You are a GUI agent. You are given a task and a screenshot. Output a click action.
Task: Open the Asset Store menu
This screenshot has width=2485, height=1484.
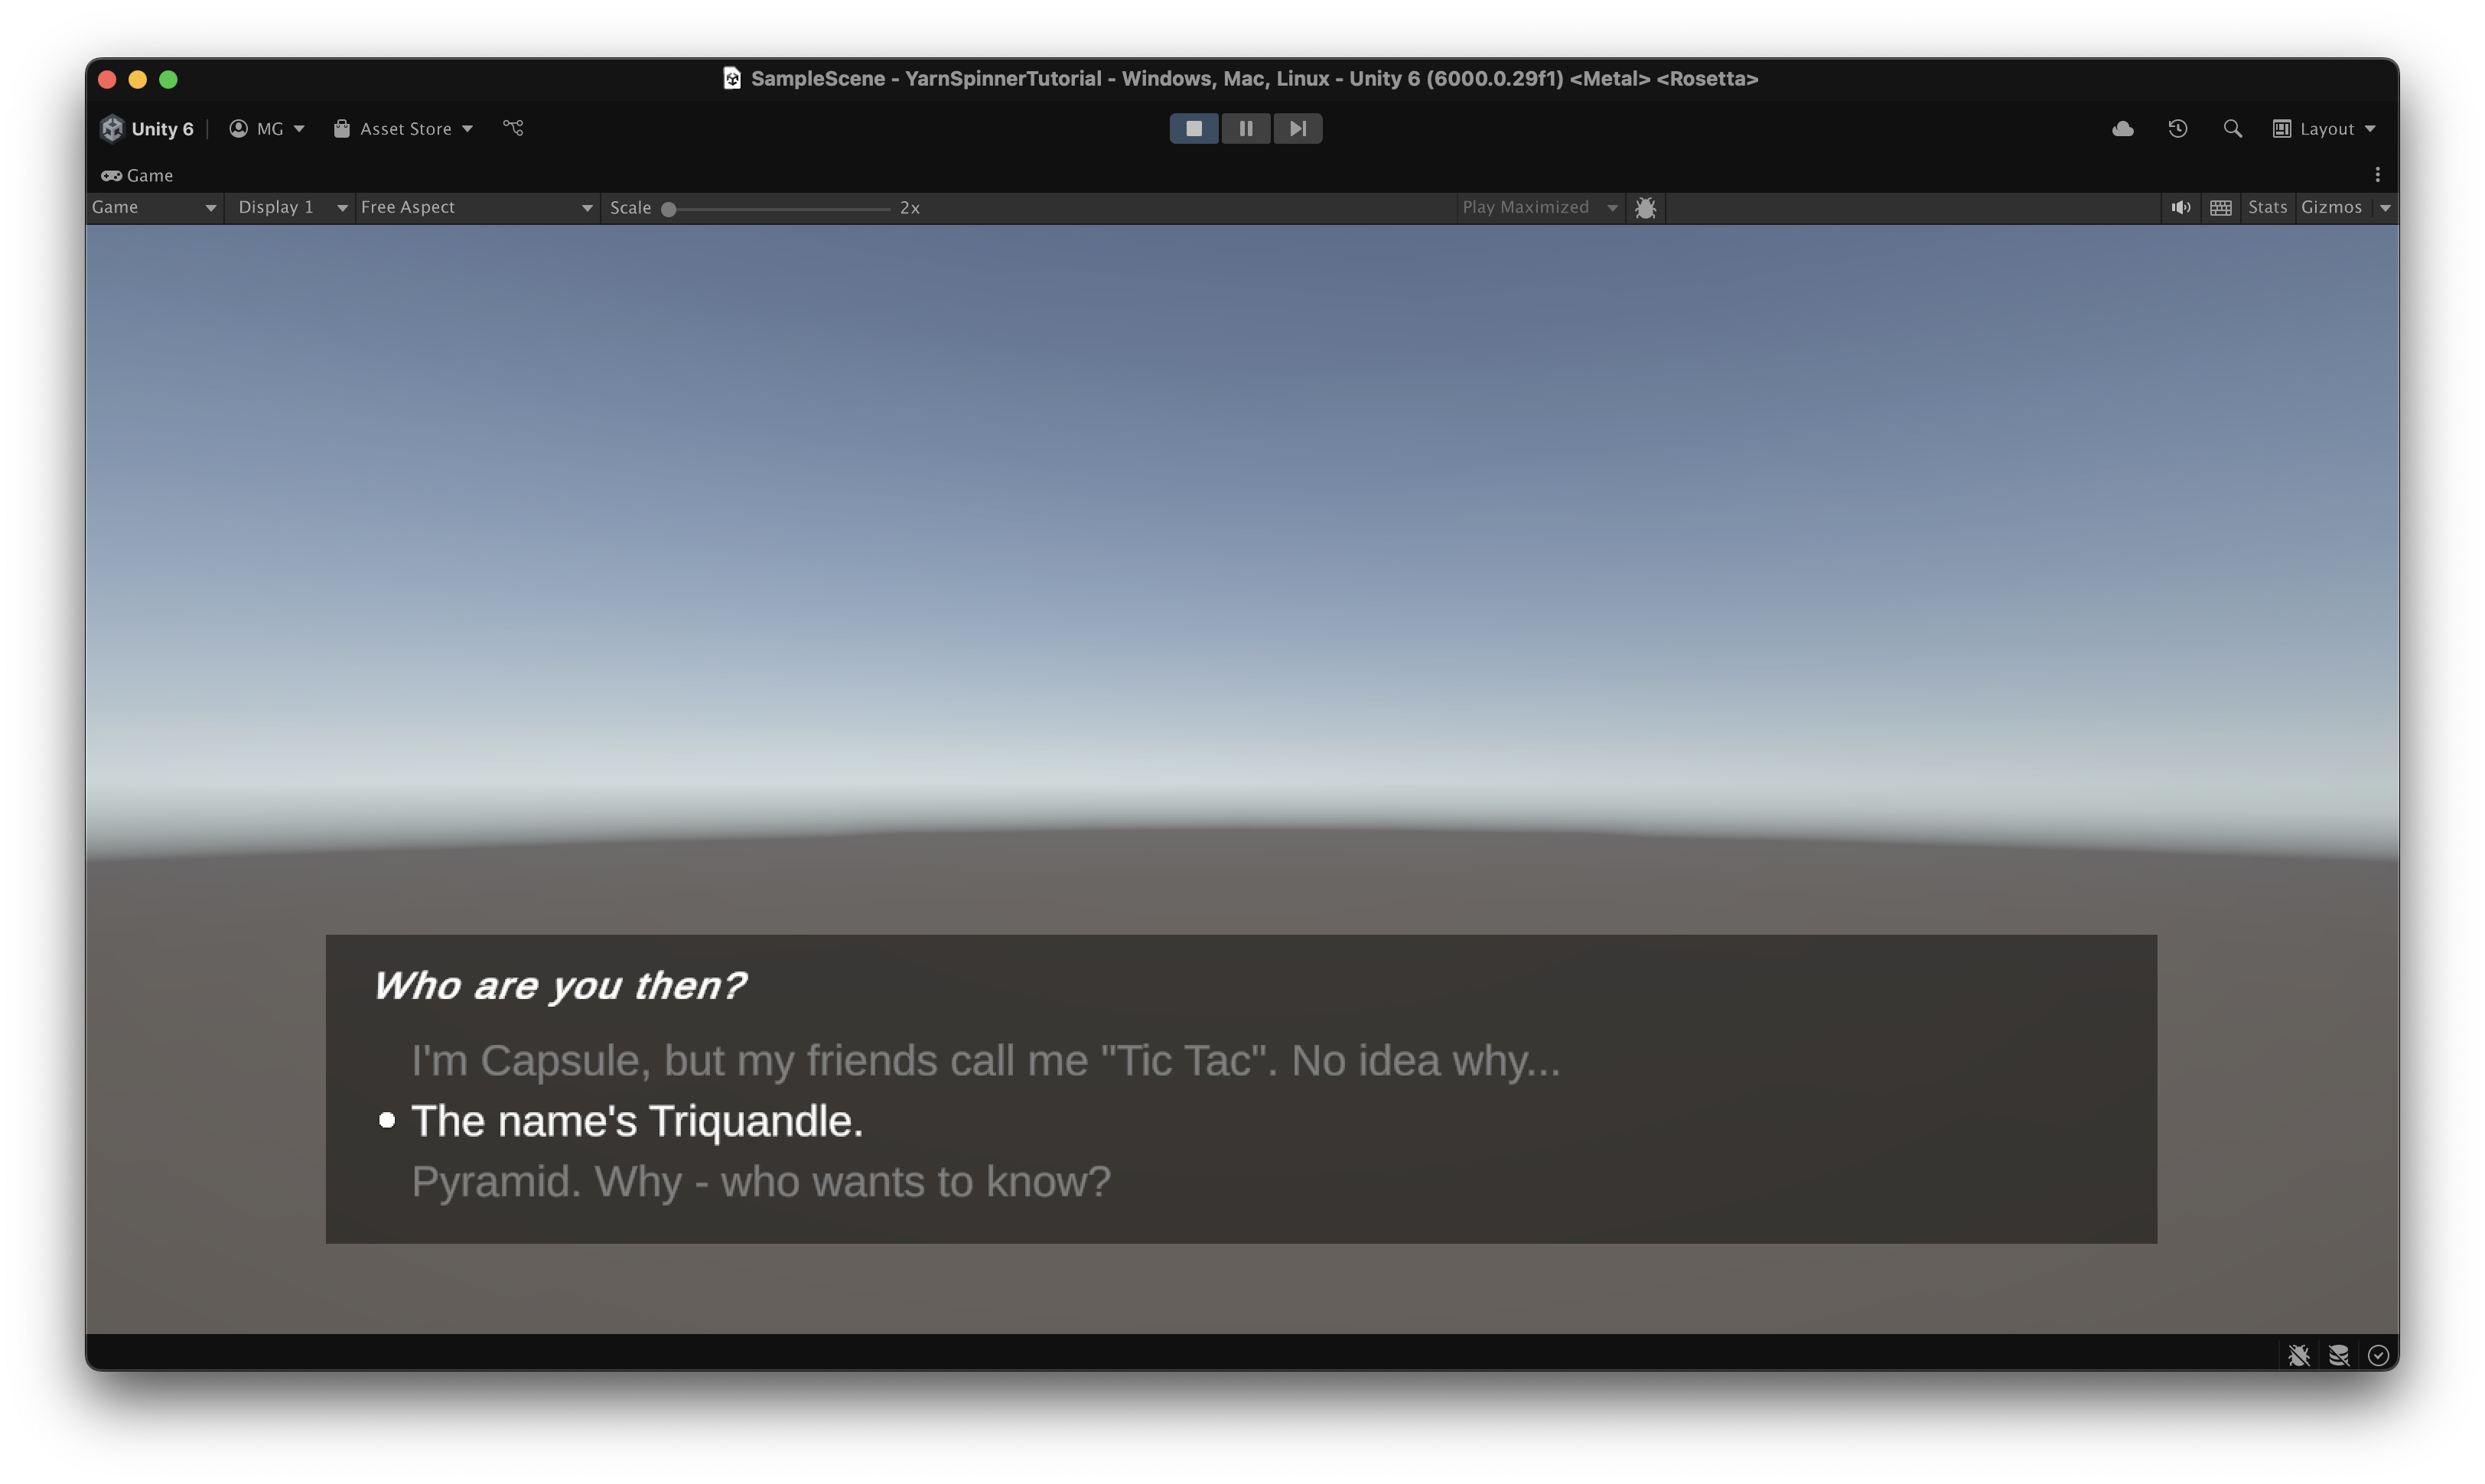click(403, 128)
